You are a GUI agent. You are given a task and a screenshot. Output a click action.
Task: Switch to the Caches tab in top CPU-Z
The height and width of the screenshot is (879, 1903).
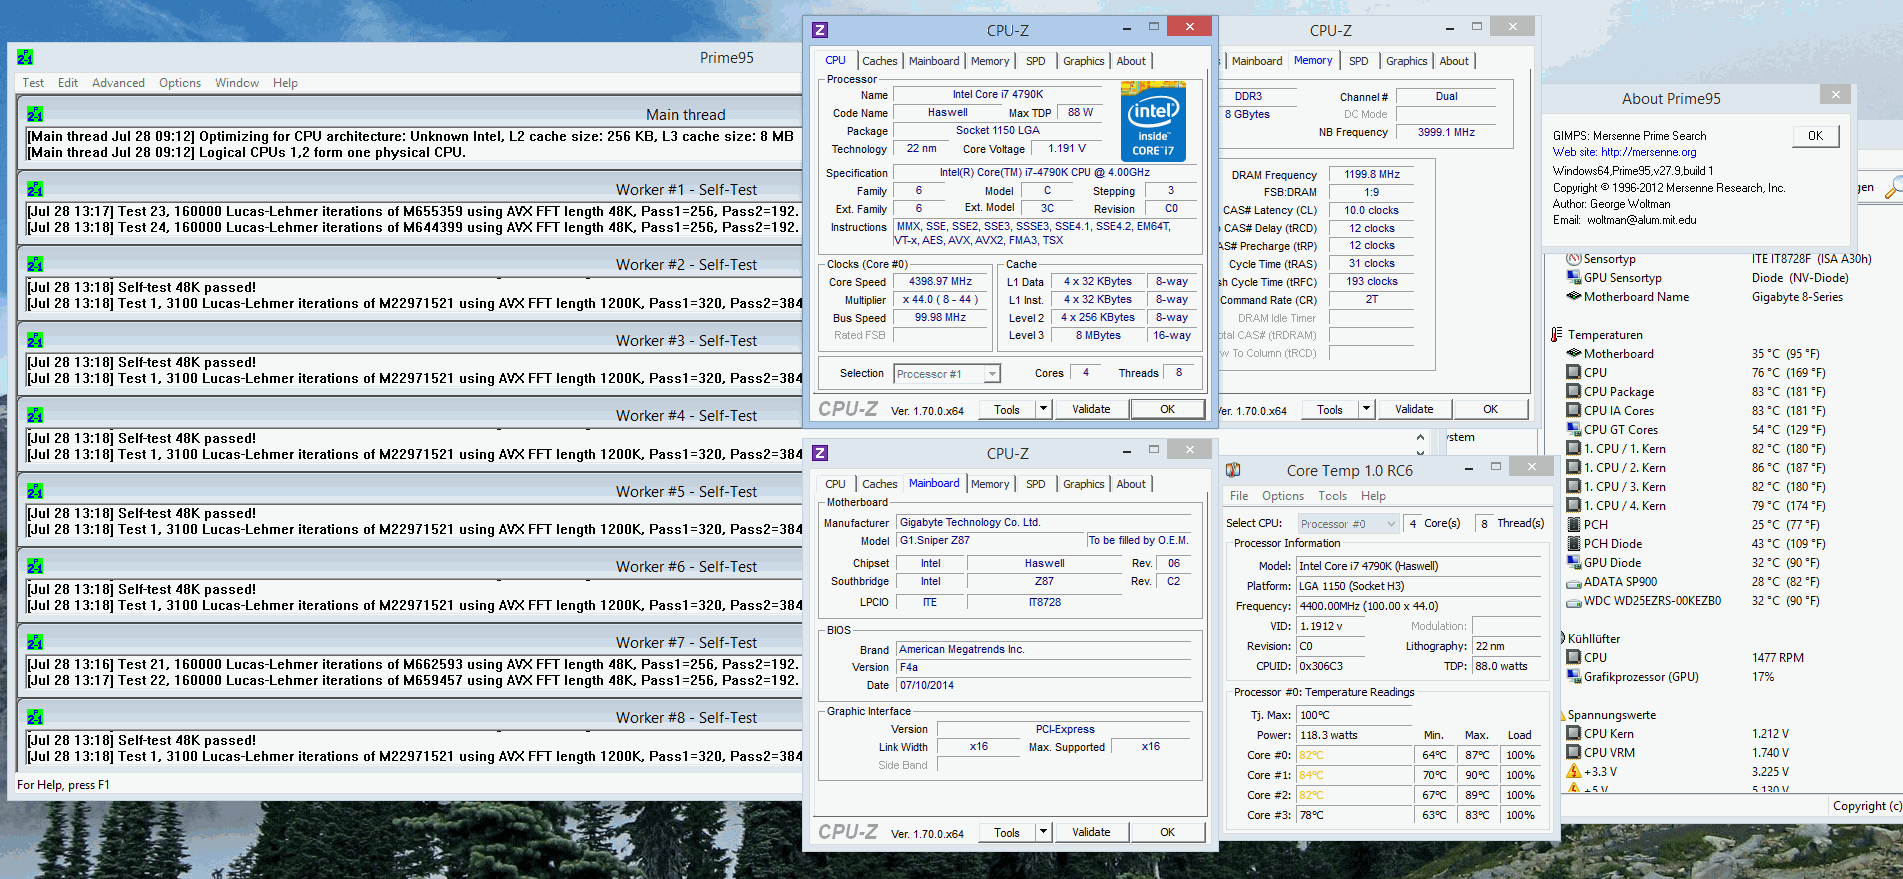pos(879,61)
